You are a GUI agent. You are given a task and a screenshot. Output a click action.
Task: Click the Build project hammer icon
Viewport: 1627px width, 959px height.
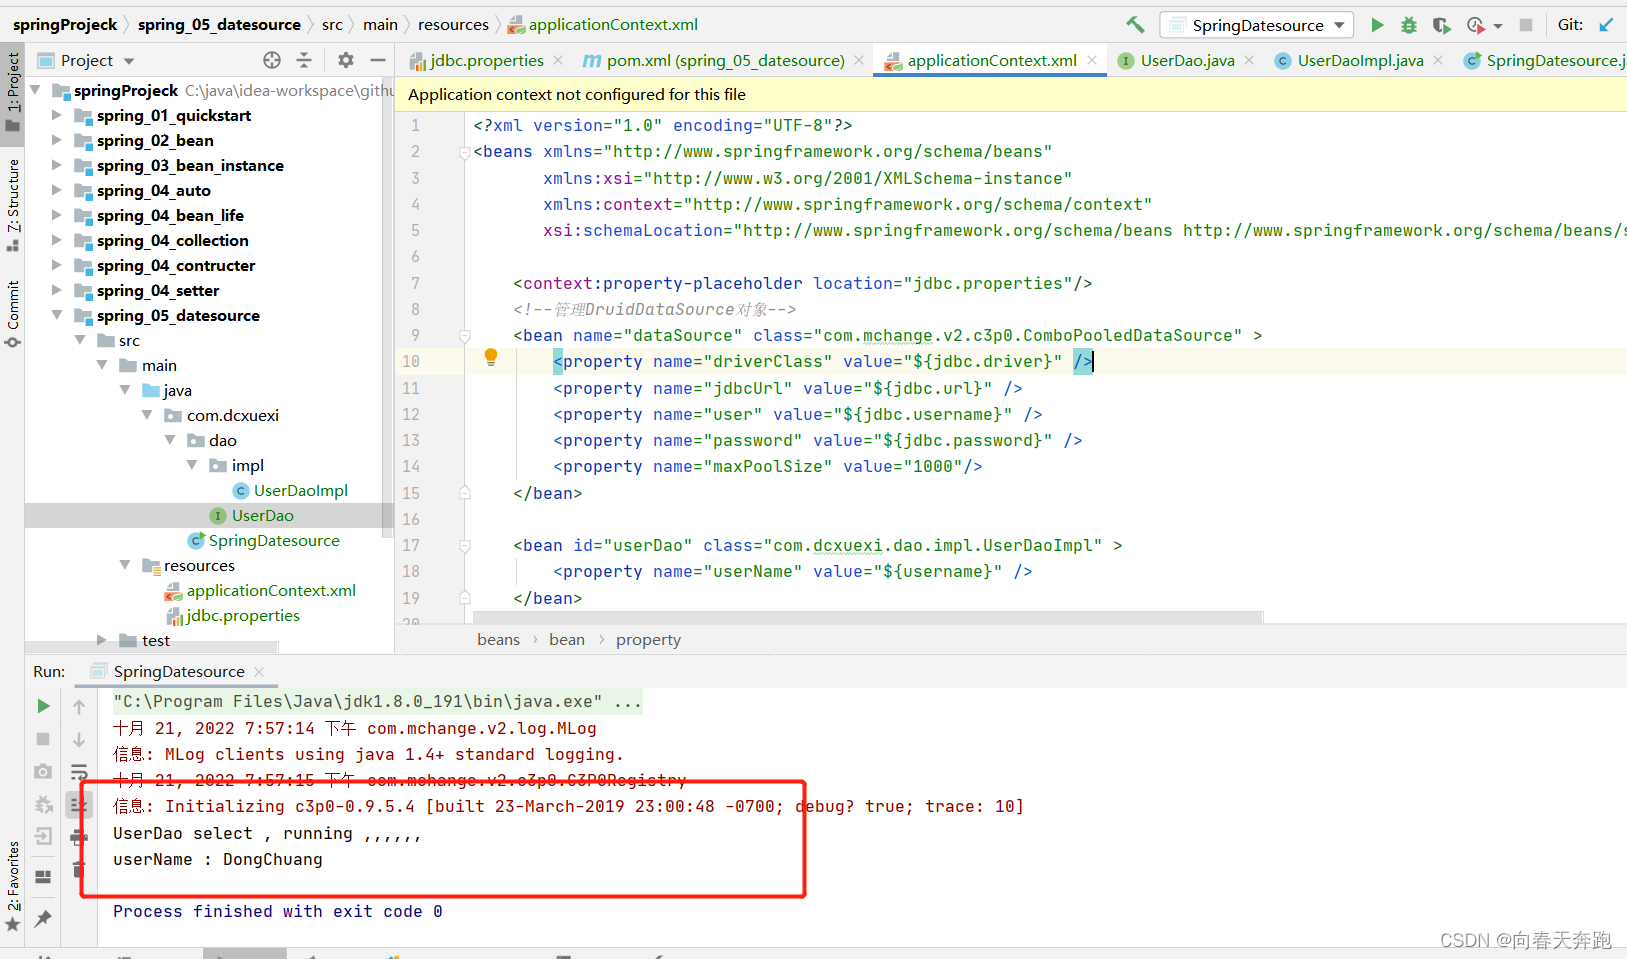pos(1135,25)
